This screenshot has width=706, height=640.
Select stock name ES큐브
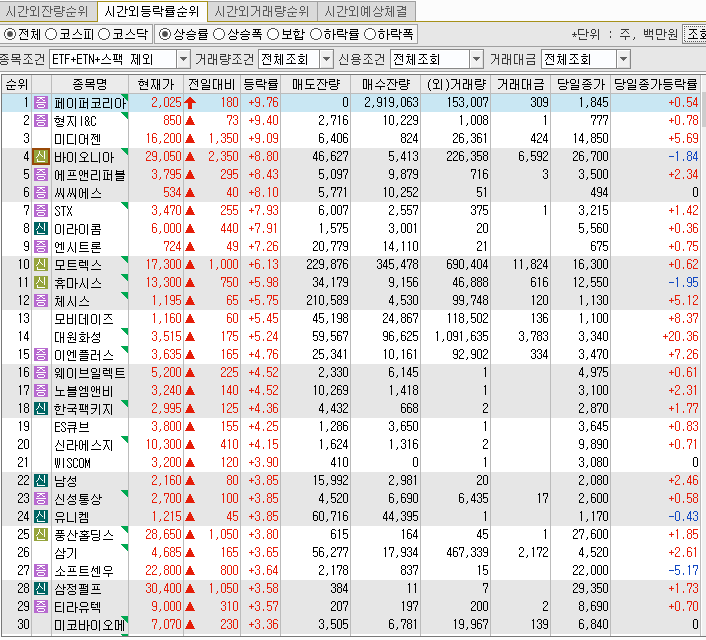coord(72,427)
